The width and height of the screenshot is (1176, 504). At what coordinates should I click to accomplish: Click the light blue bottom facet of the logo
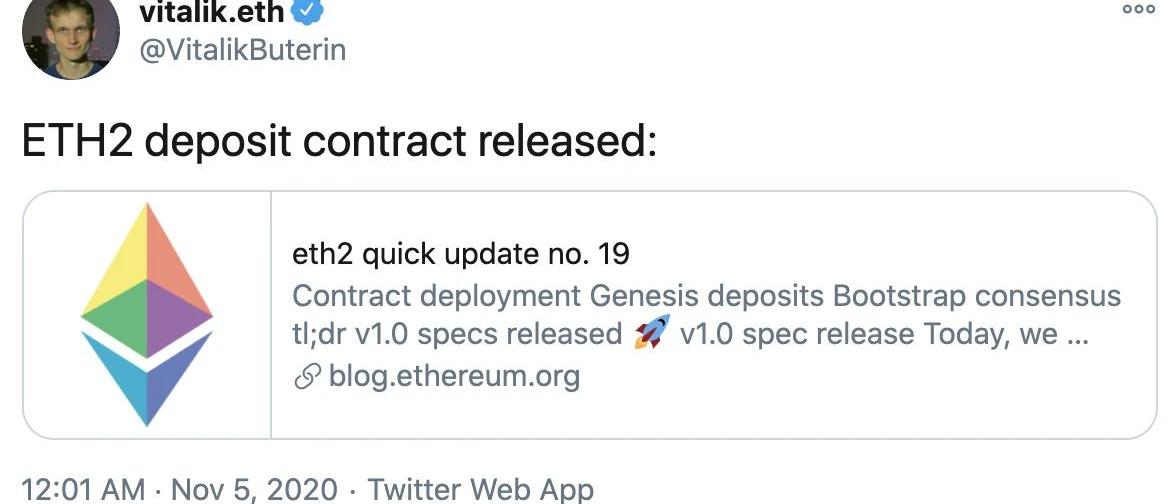click(122, 372)
